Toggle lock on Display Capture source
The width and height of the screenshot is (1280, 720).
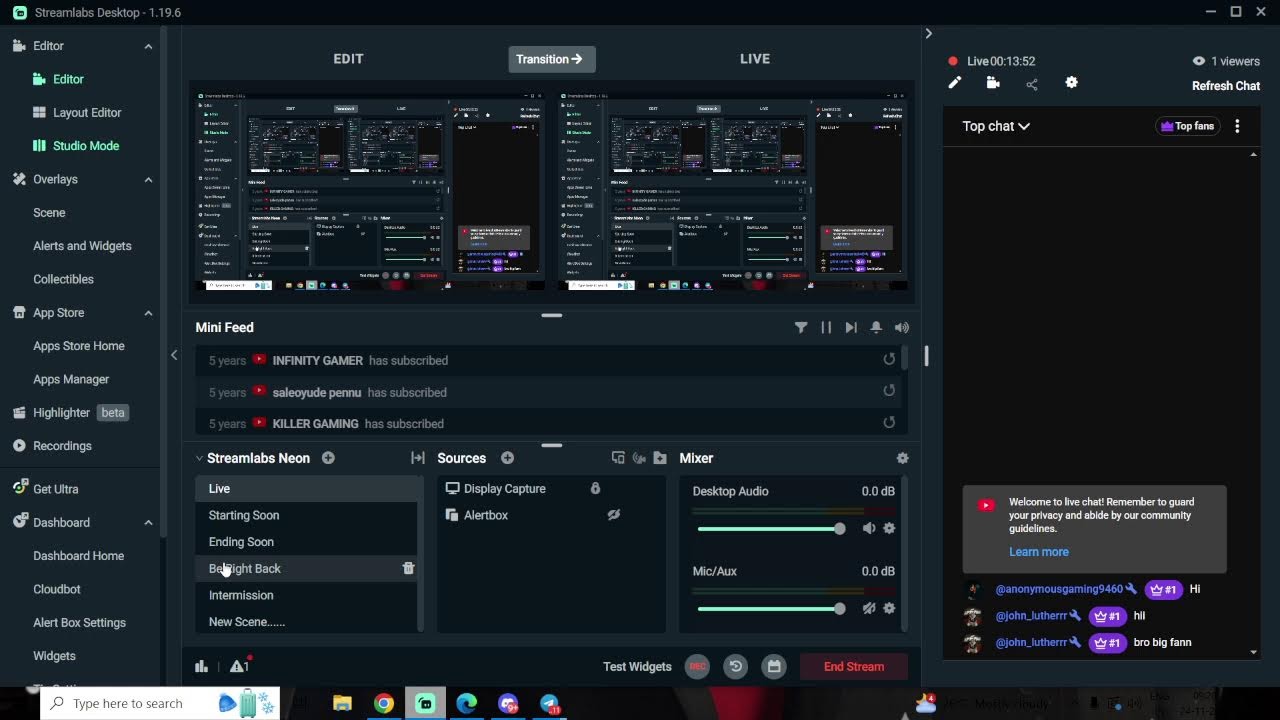click(x=595, y=488)
